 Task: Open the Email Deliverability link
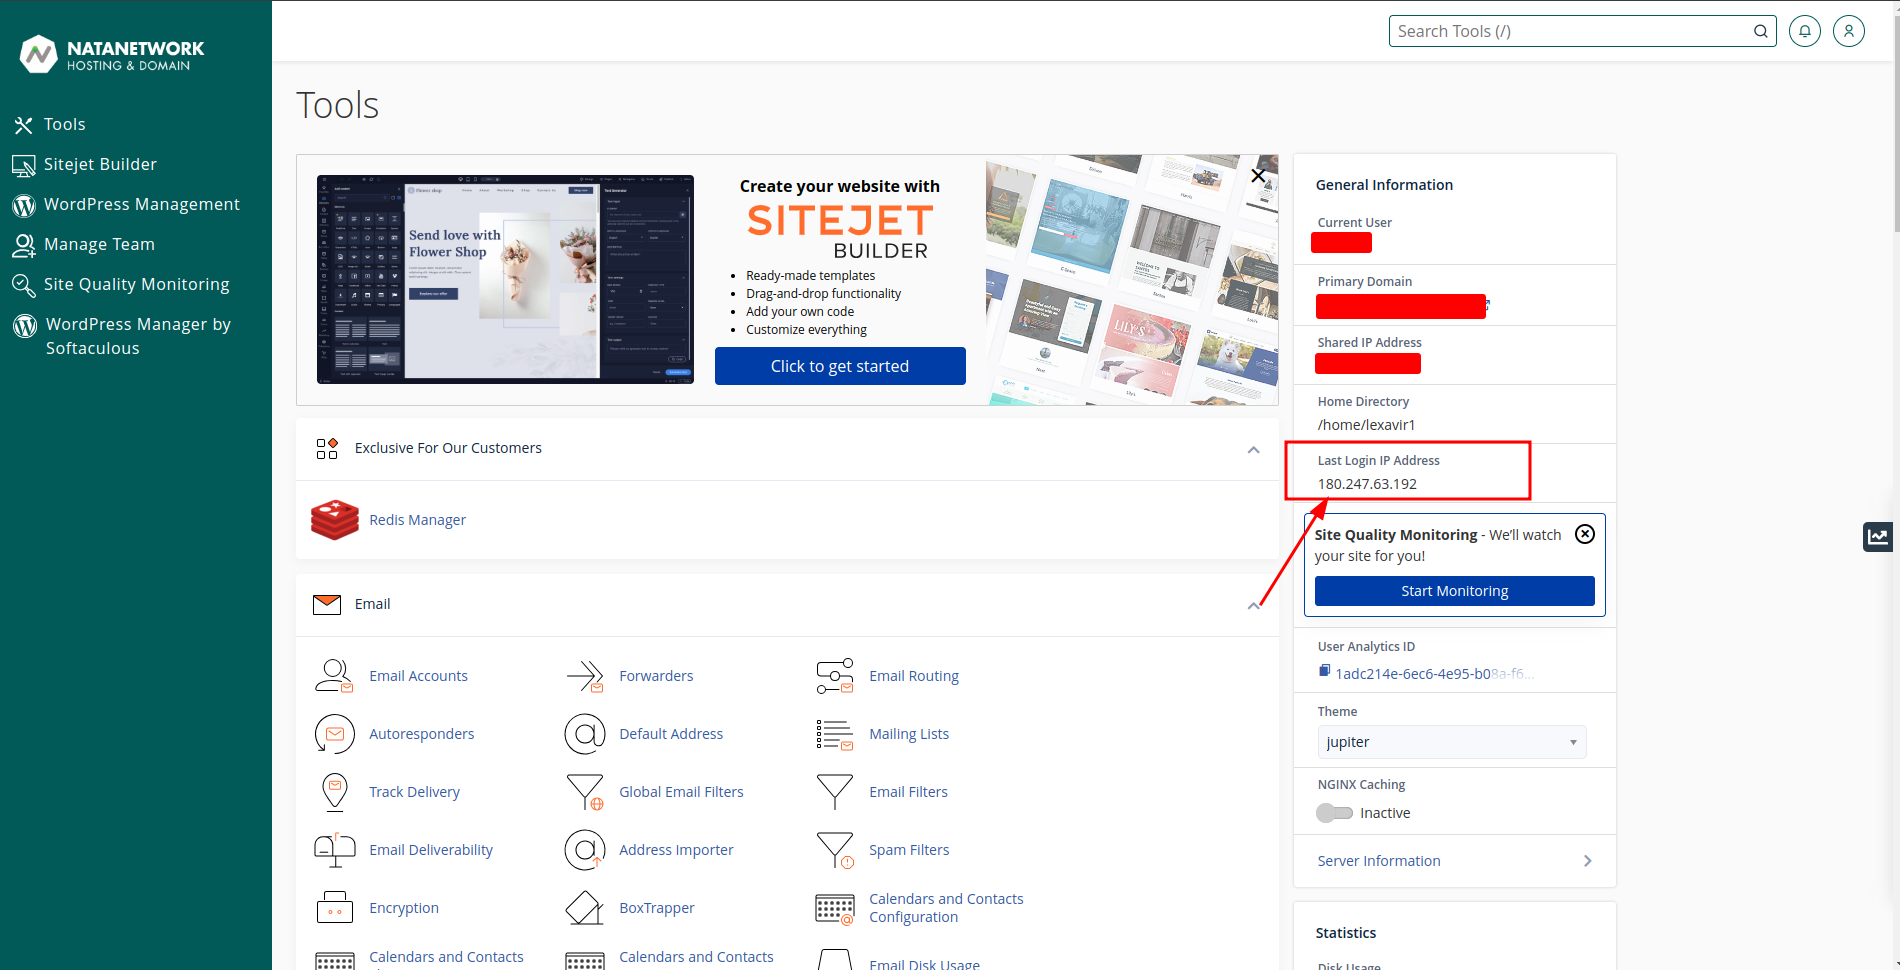coord(431,850)
